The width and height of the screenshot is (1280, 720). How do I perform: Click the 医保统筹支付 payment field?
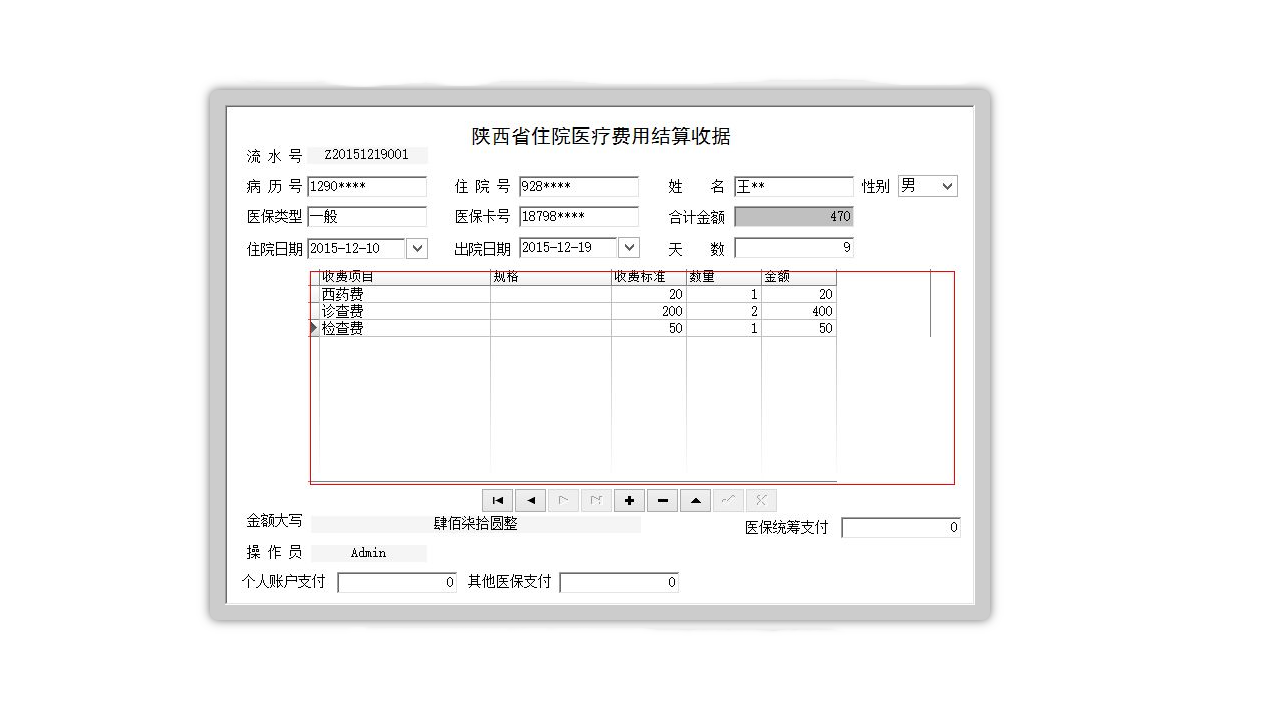pyautogui.click(x=900, y=527)
